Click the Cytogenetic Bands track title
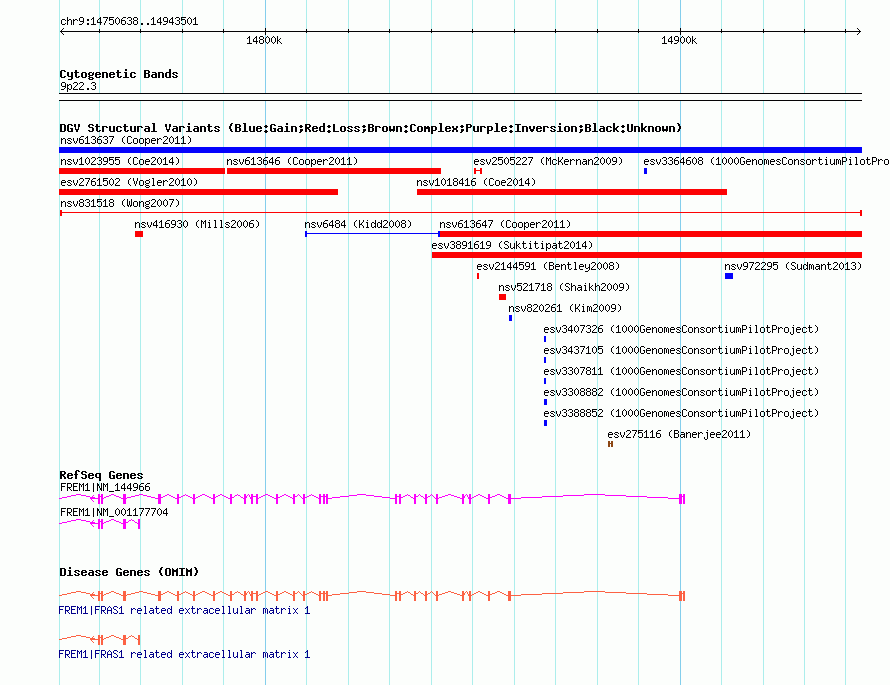 [119, 74]
